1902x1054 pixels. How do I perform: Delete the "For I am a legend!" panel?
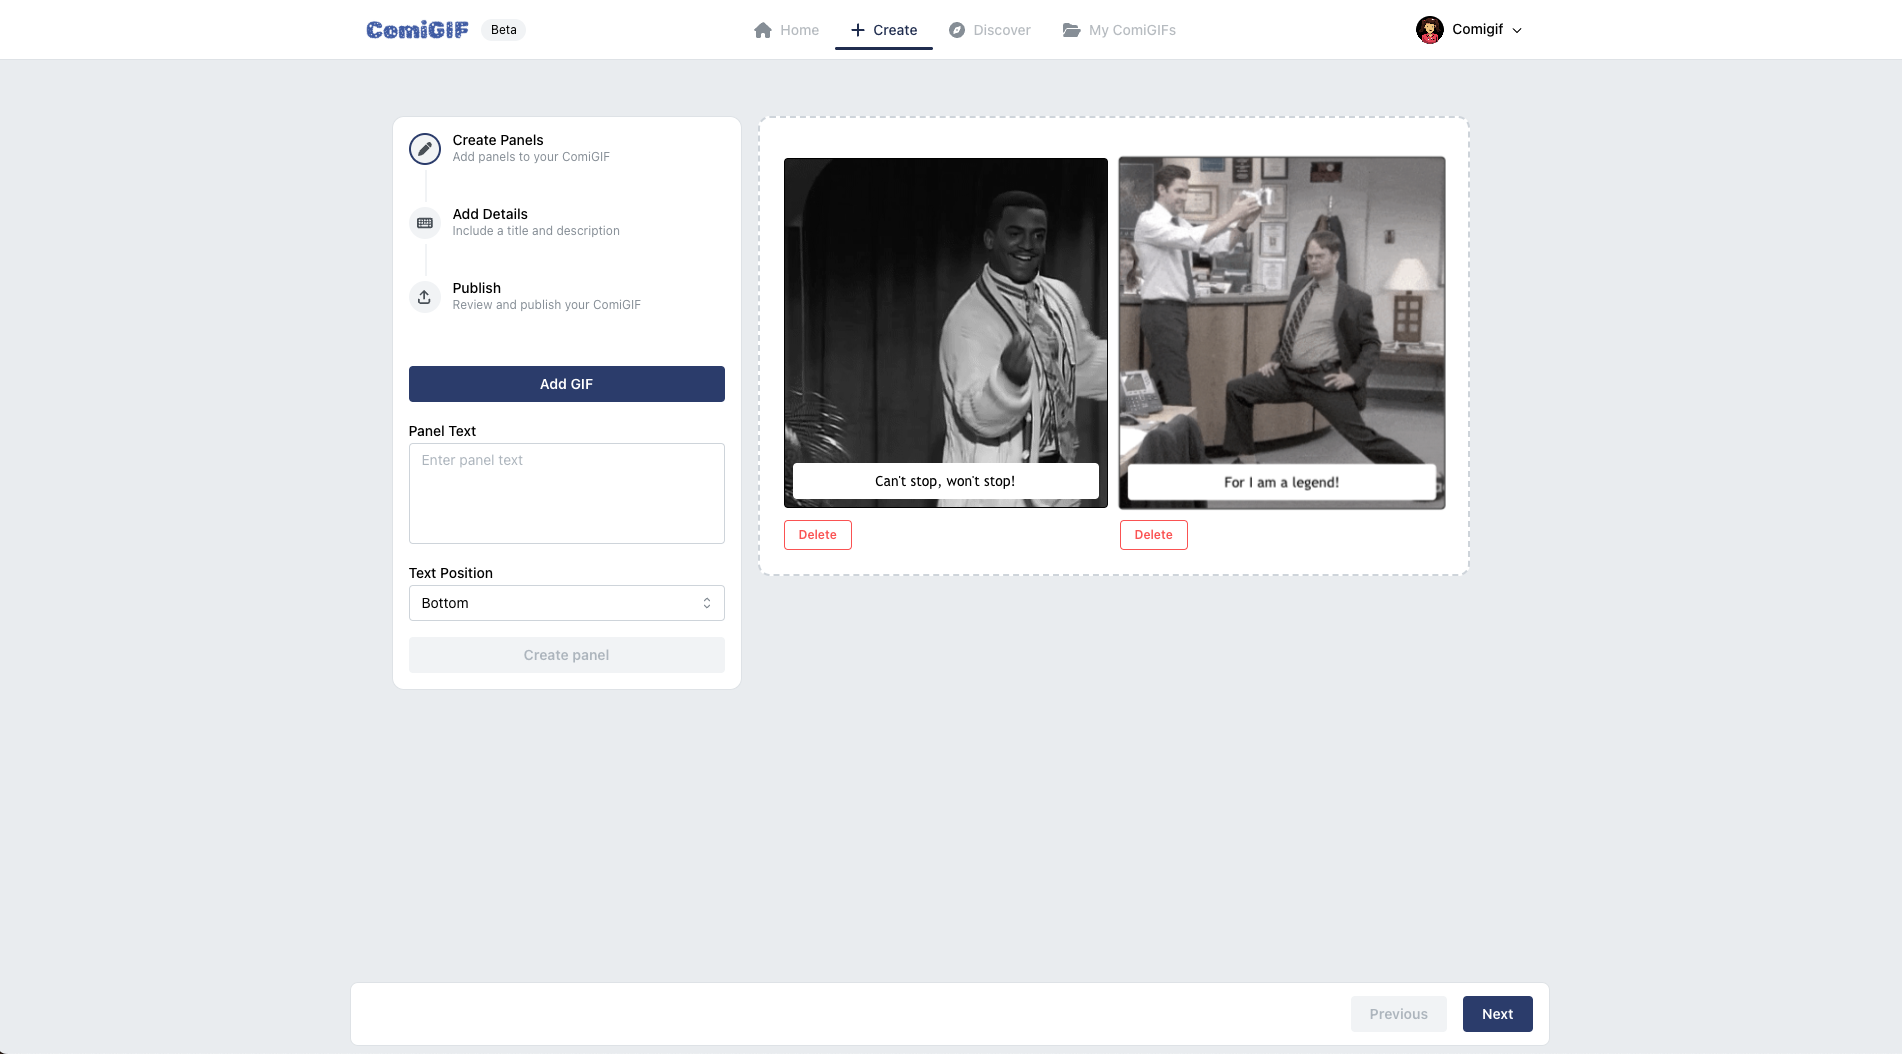click(1153, 535)
